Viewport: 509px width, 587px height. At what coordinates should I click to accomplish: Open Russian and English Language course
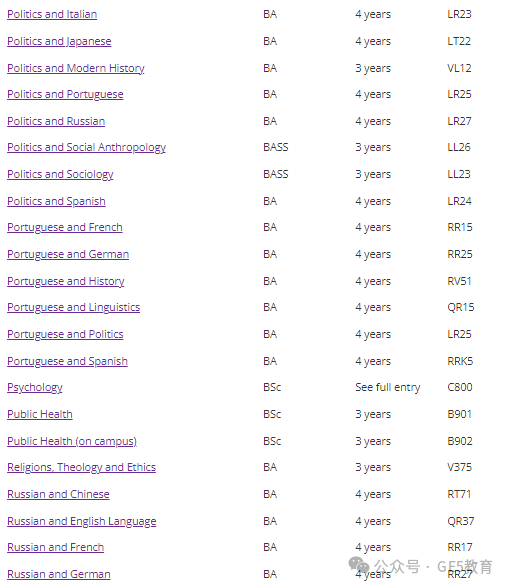(82, 522)
